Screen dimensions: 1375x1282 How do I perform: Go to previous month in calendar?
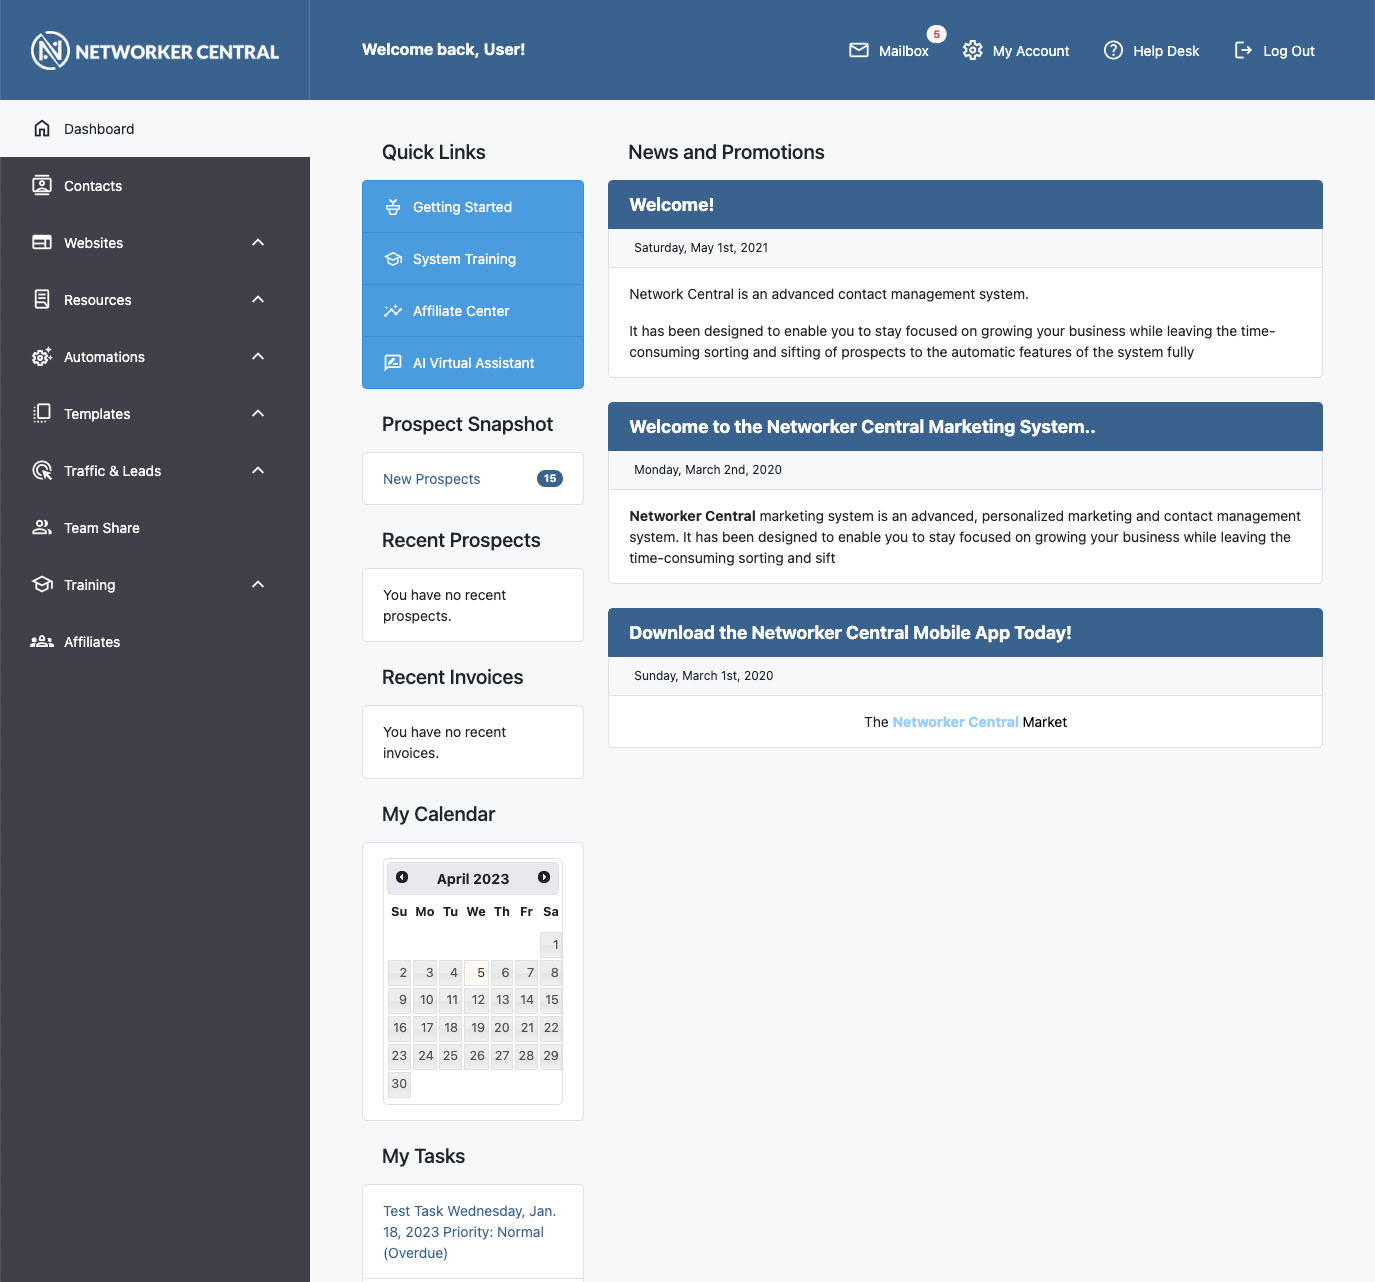[402, 877]
